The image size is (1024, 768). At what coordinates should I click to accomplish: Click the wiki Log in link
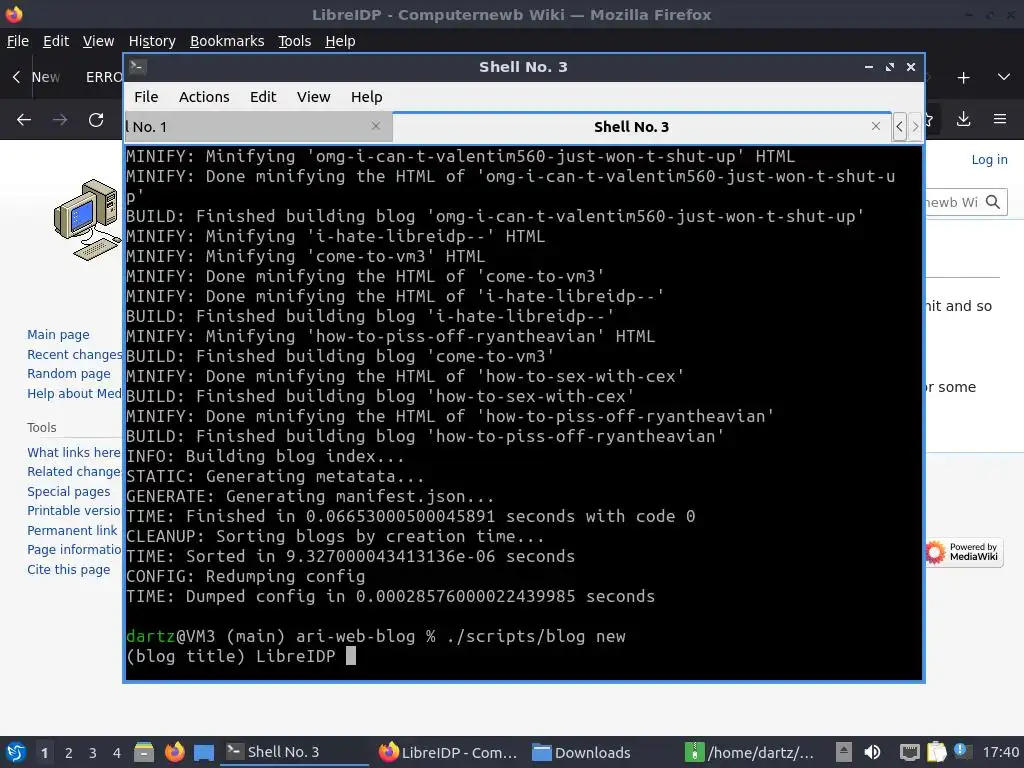coord(989,159)
